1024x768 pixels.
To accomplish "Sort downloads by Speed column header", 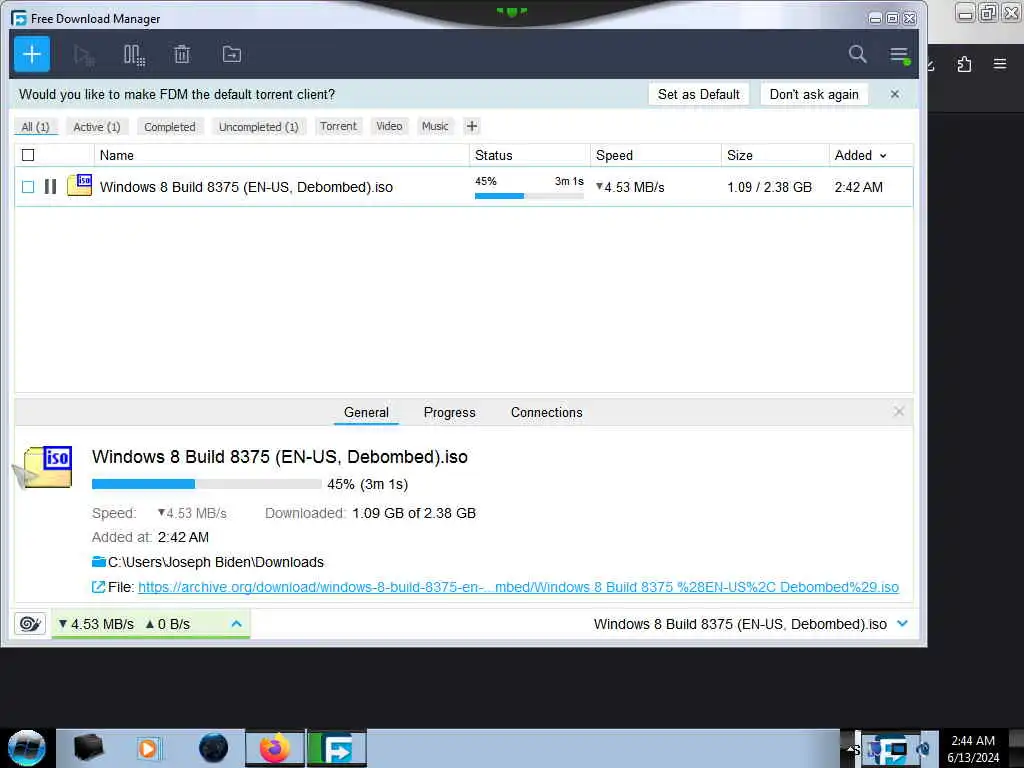I will (656, 155).
